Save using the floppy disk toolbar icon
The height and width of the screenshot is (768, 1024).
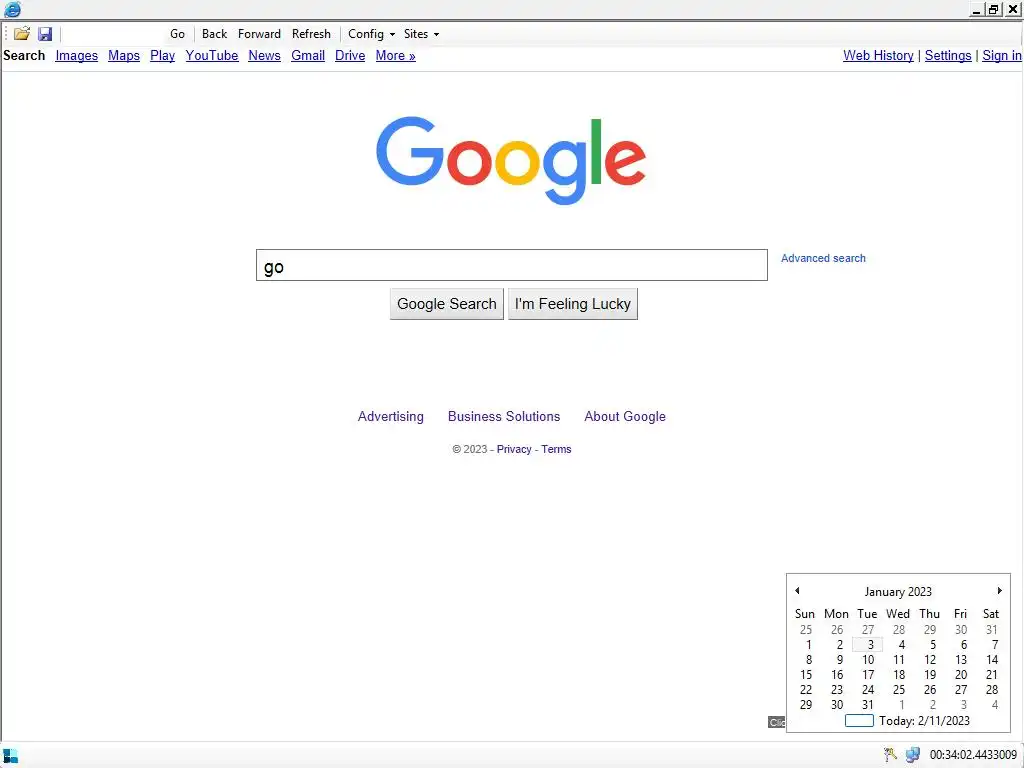pos(45,34)
